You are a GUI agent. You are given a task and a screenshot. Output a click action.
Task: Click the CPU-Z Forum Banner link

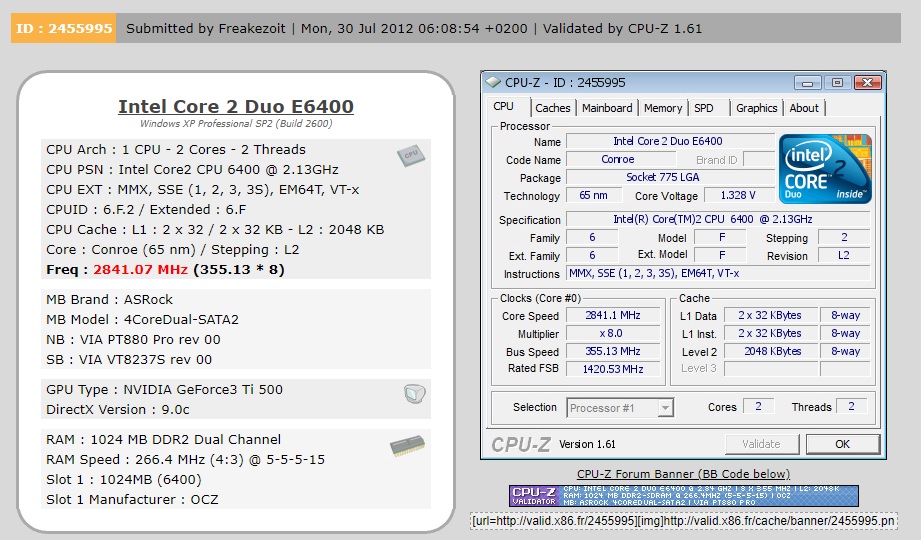coord(683,474)
